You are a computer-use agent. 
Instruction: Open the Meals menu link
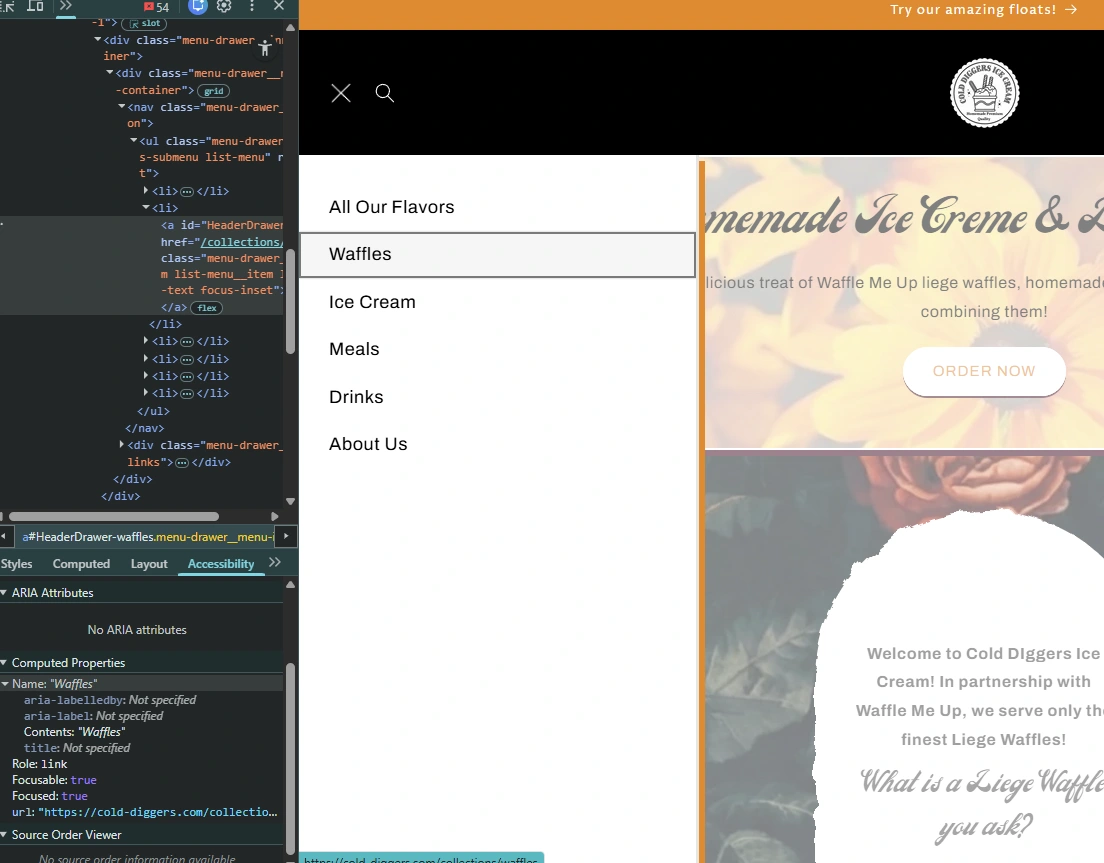354,349
